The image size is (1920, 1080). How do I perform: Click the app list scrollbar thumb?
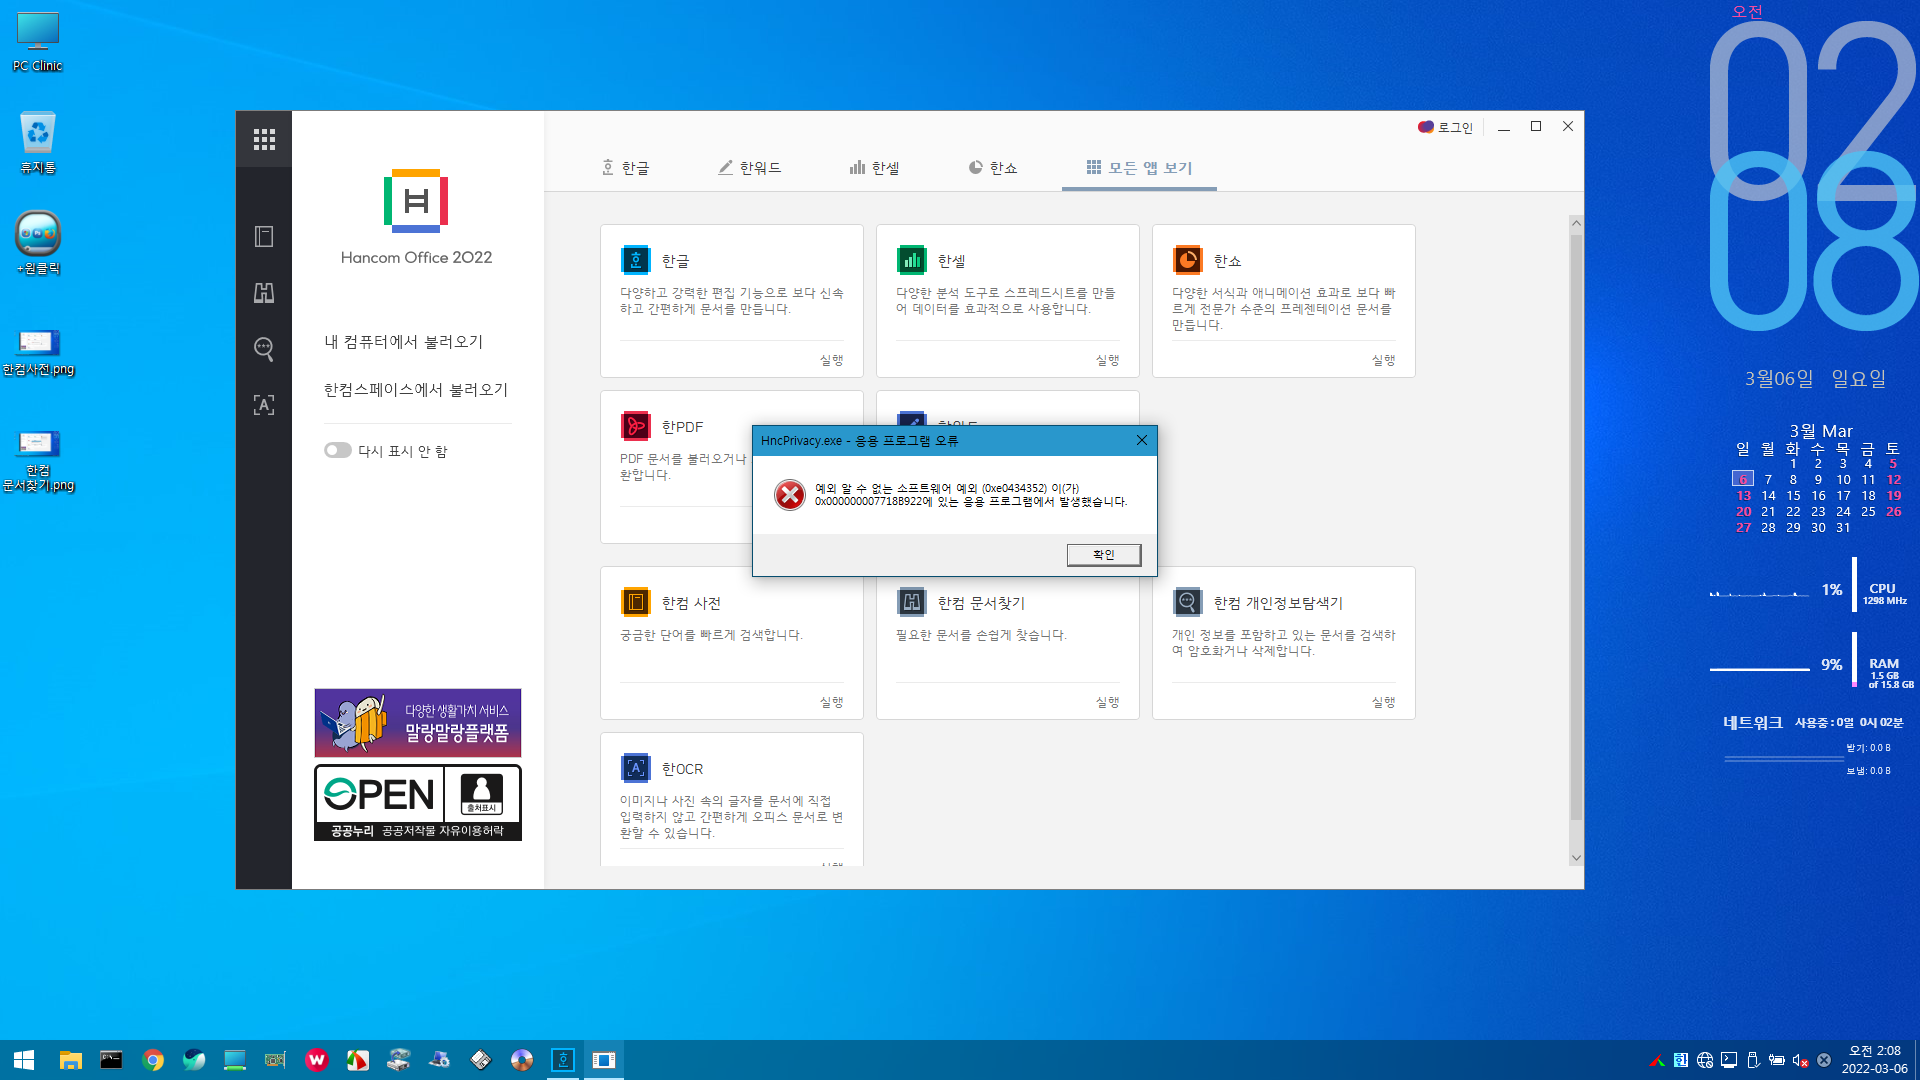[x=1576, y=527]
